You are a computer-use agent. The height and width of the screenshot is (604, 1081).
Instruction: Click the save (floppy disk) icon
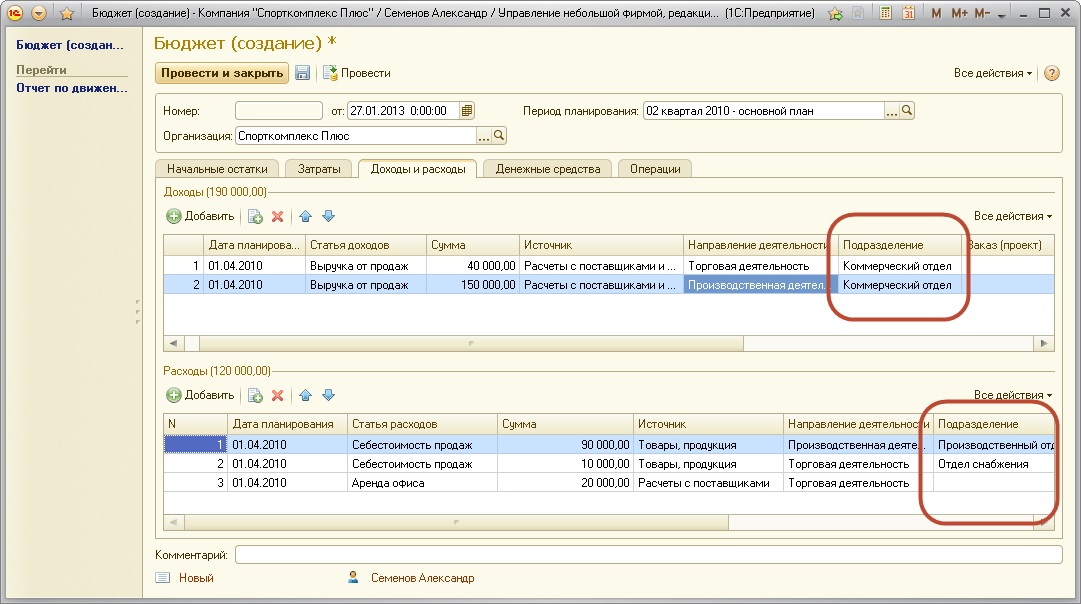point(302,73)
